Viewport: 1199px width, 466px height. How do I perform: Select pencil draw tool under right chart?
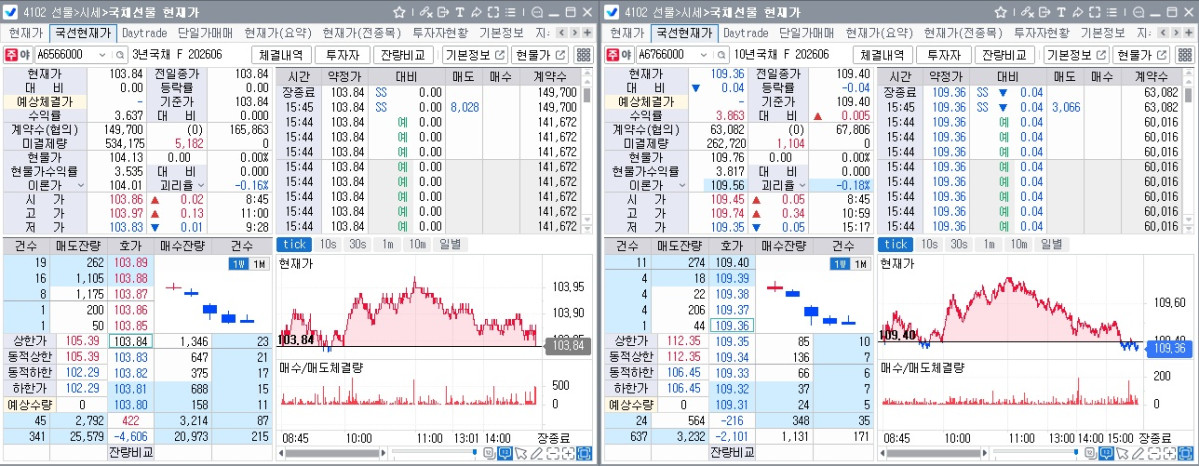coord(1139,453)
